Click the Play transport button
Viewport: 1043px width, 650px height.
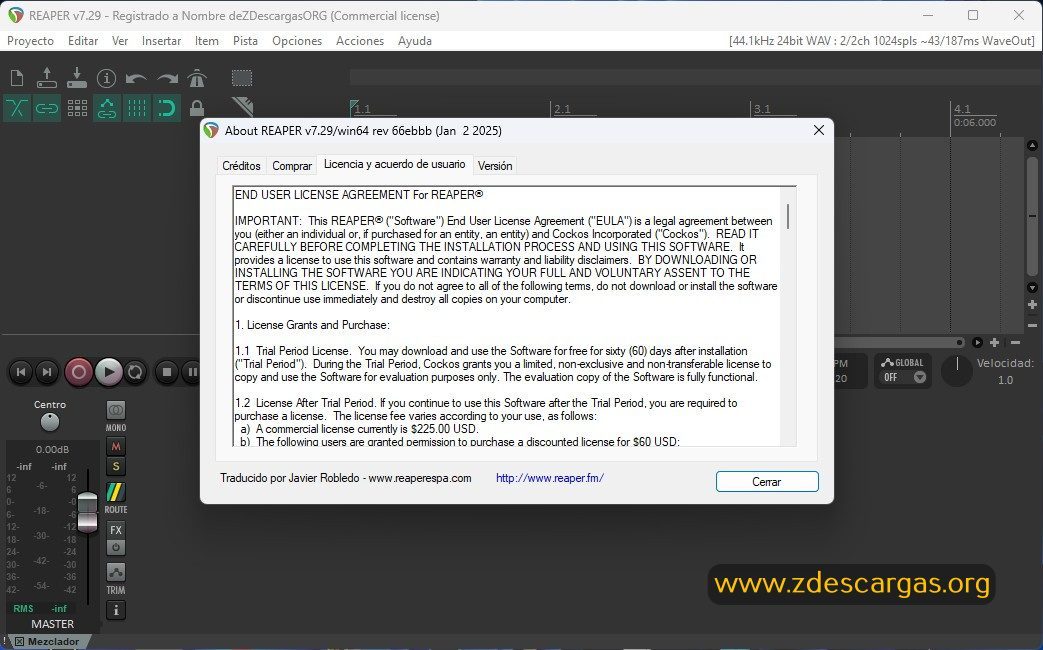(108, 372)
